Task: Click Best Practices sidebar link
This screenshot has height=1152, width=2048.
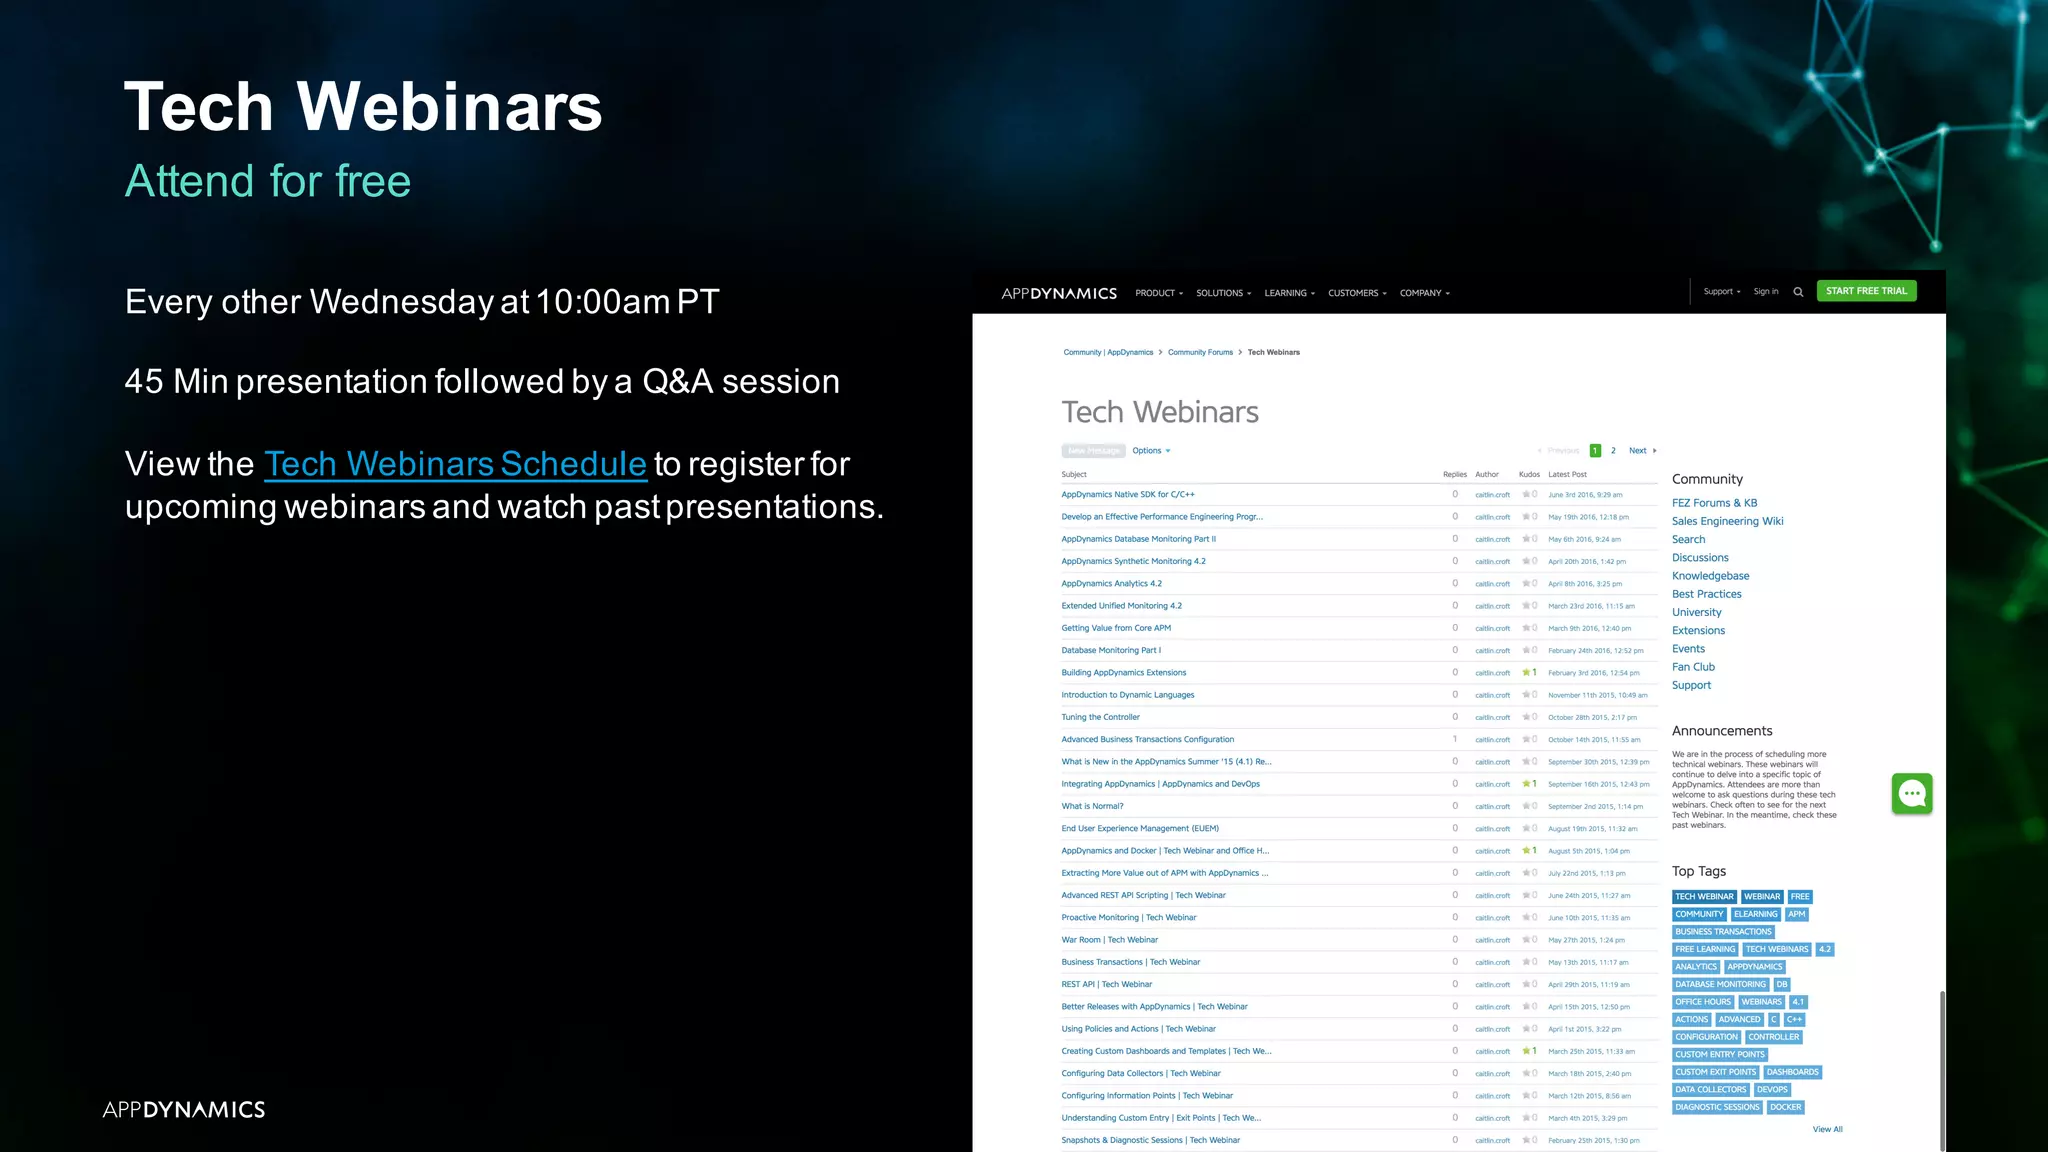Action: tap(1706, 594)
